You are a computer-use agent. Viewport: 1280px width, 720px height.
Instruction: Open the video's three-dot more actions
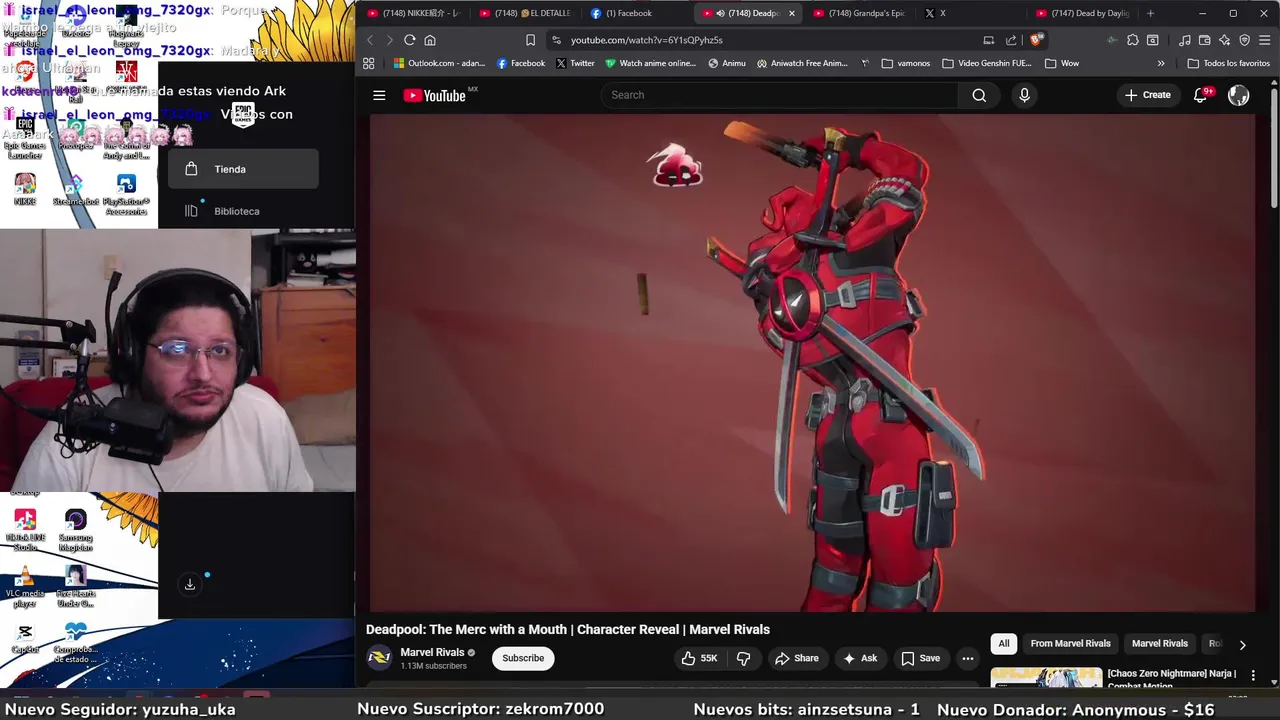point(967,658)
